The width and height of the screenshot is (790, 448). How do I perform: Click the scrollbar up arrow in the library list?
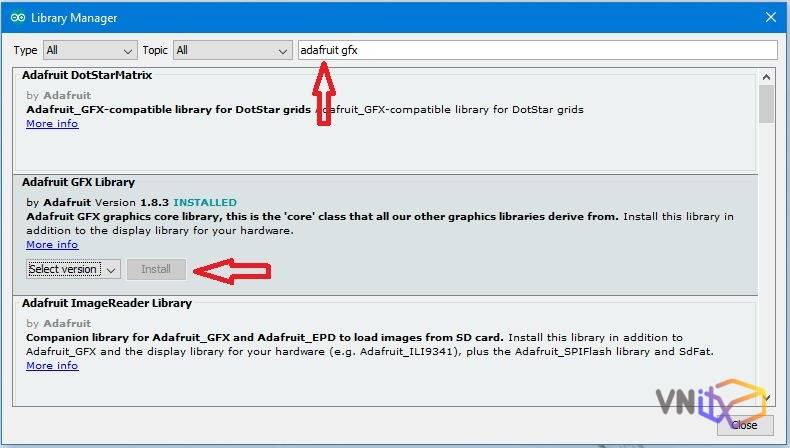(766, 74)
